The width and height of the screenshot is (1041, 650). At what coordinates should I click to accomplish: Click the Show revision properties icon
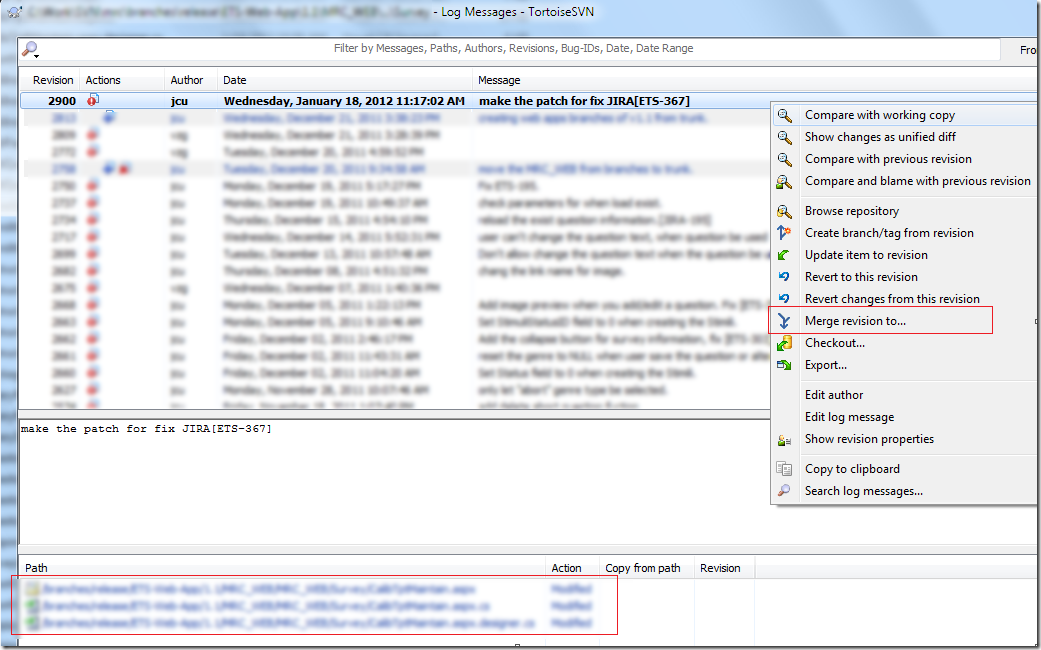click(785, 440)
